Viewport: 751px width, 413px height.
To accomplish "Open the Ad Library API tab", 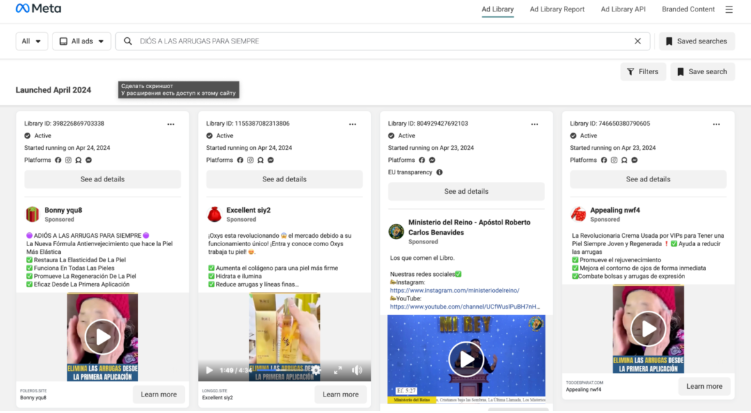I will (x=623, y=9).
